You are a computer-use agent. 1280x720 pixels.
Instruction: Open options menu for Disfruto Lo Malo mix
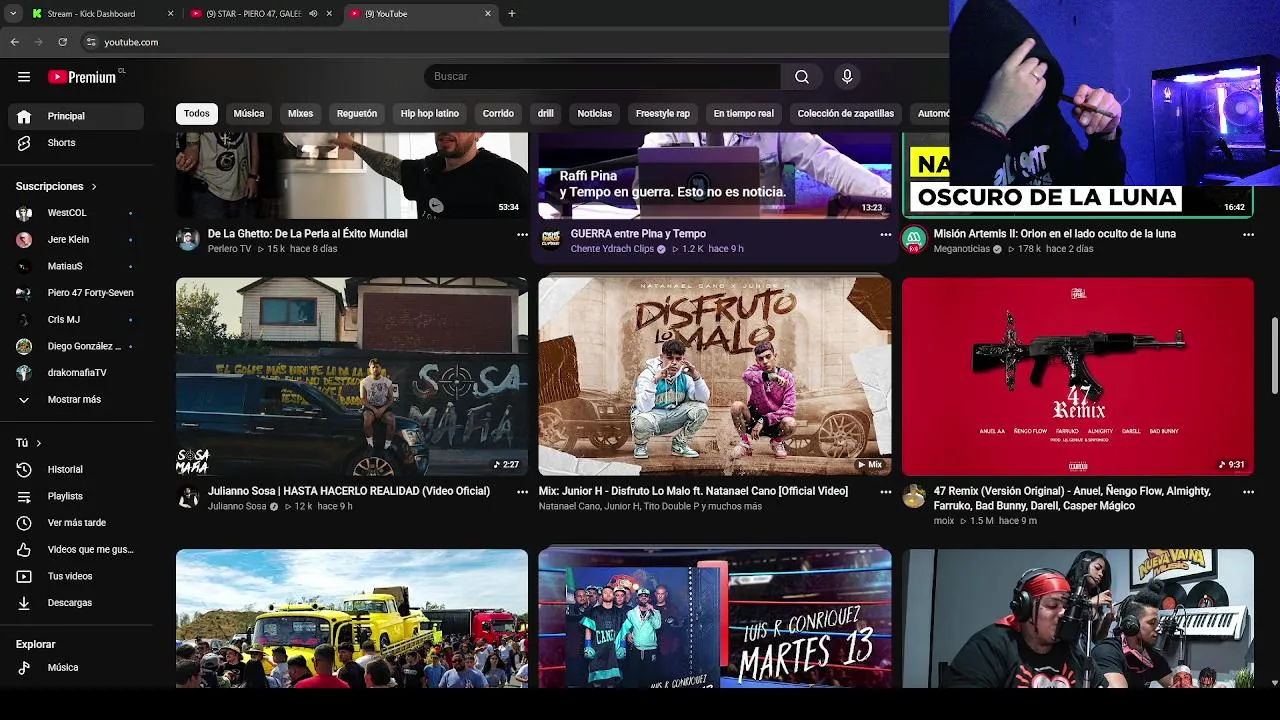(x=885, y=492)
